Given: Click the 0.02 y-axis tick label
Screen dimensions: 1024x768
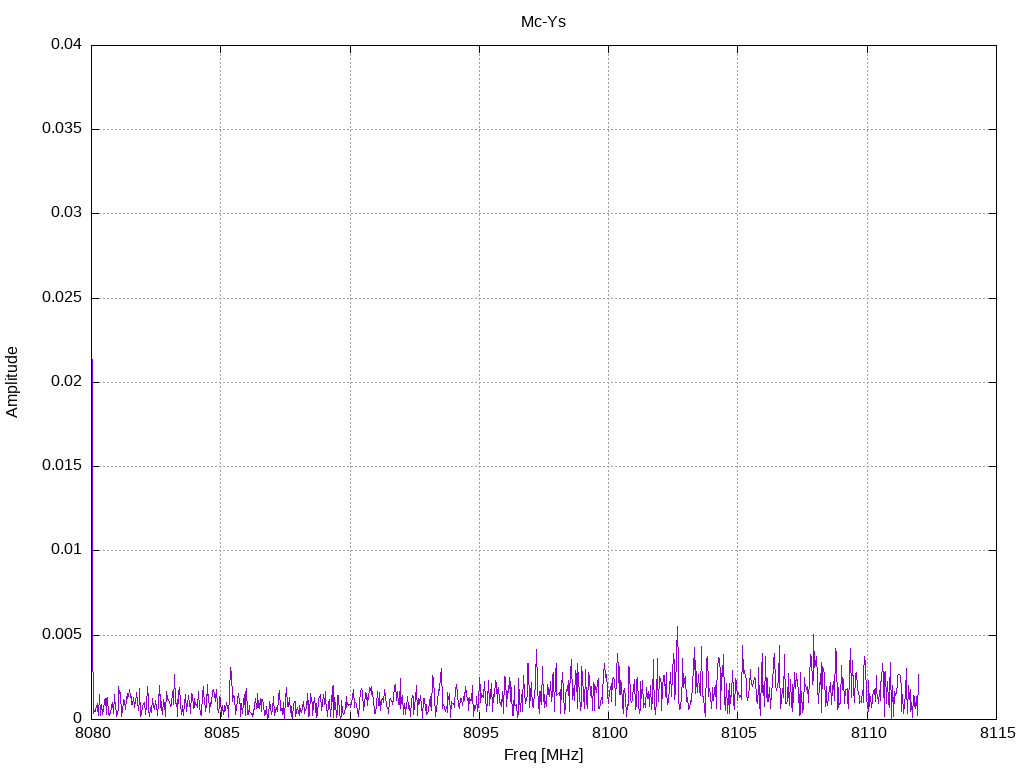Looking at the screenshot, I should (x=66, y=382).
